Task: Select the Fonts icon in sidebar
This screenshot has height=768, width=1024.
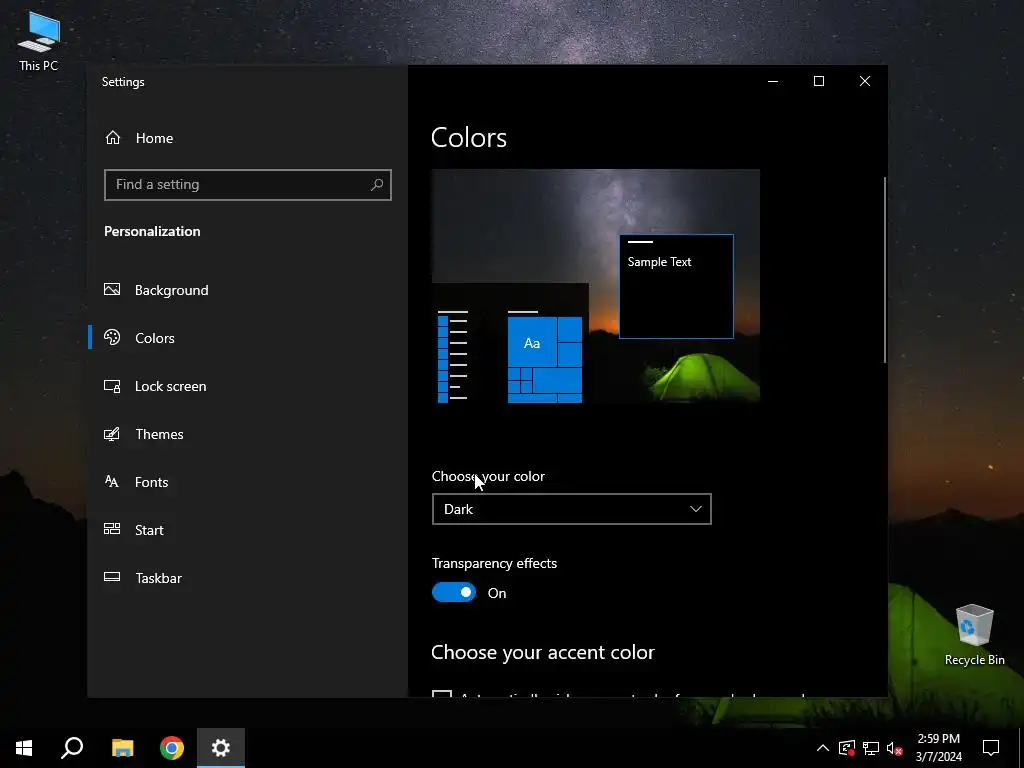Action: [x=112, y=481]
